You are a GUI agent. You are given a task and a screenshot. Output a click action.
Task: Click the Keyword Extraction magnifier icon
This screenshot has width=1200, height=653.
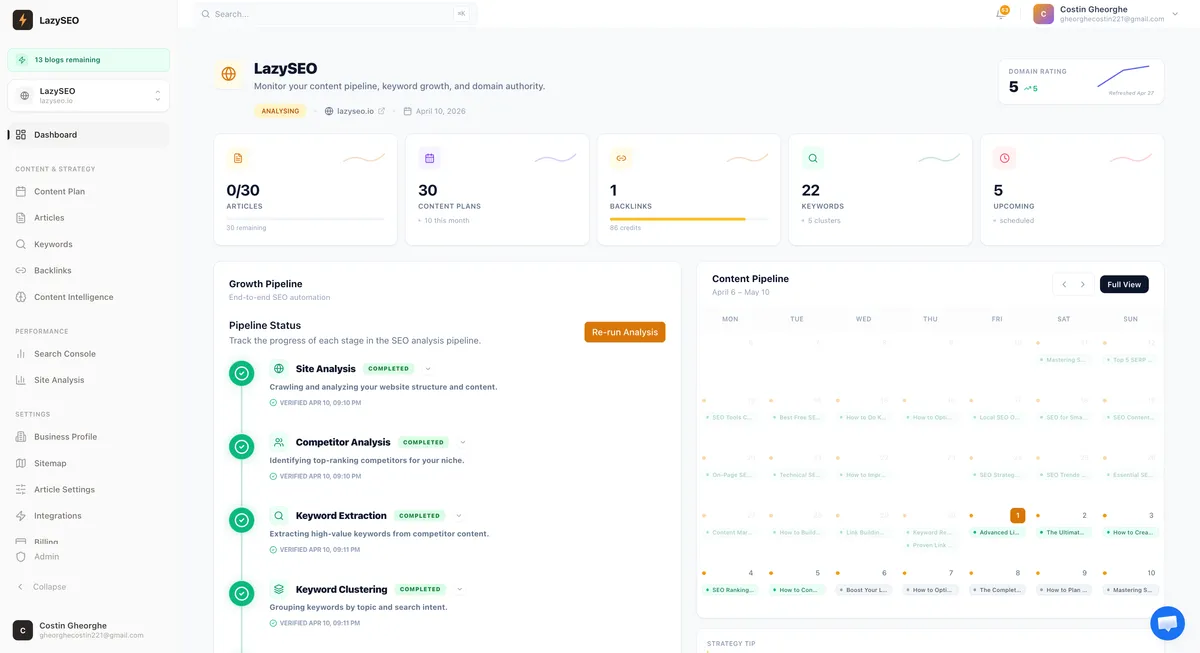point(279,516)
